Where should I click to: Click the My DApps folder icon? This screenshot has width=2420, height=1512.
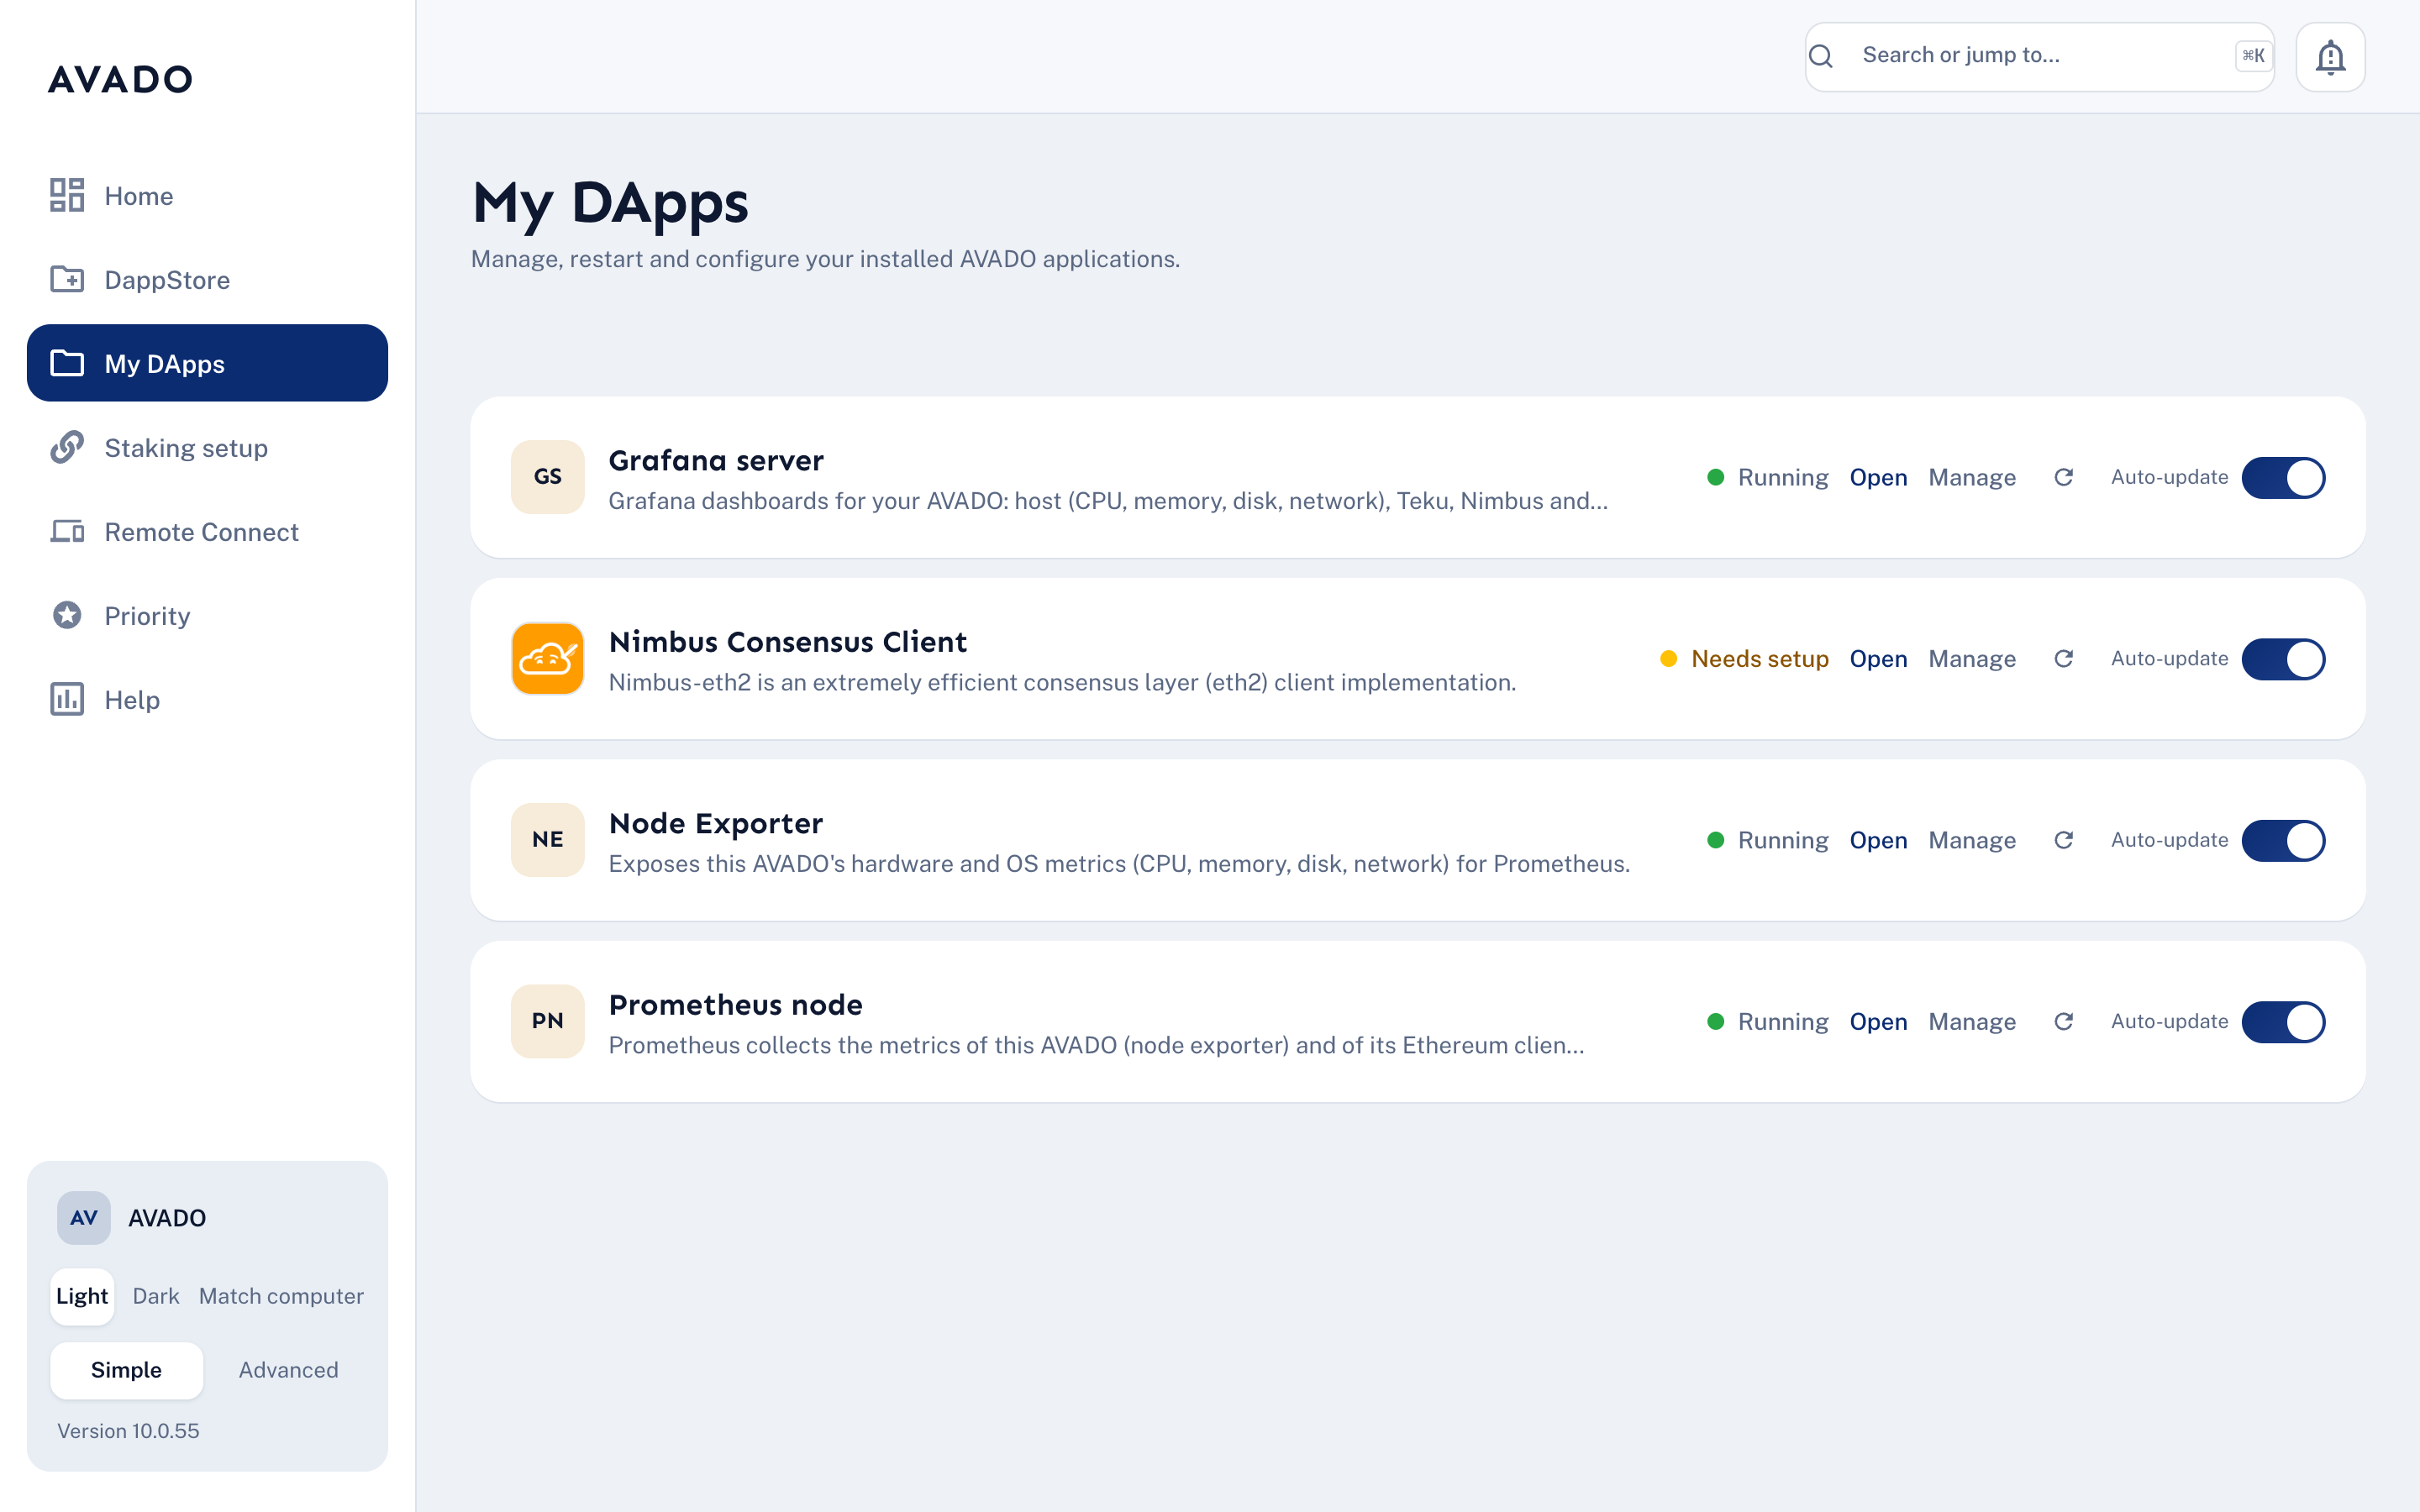pyautogui.click(x=67, y=363)
